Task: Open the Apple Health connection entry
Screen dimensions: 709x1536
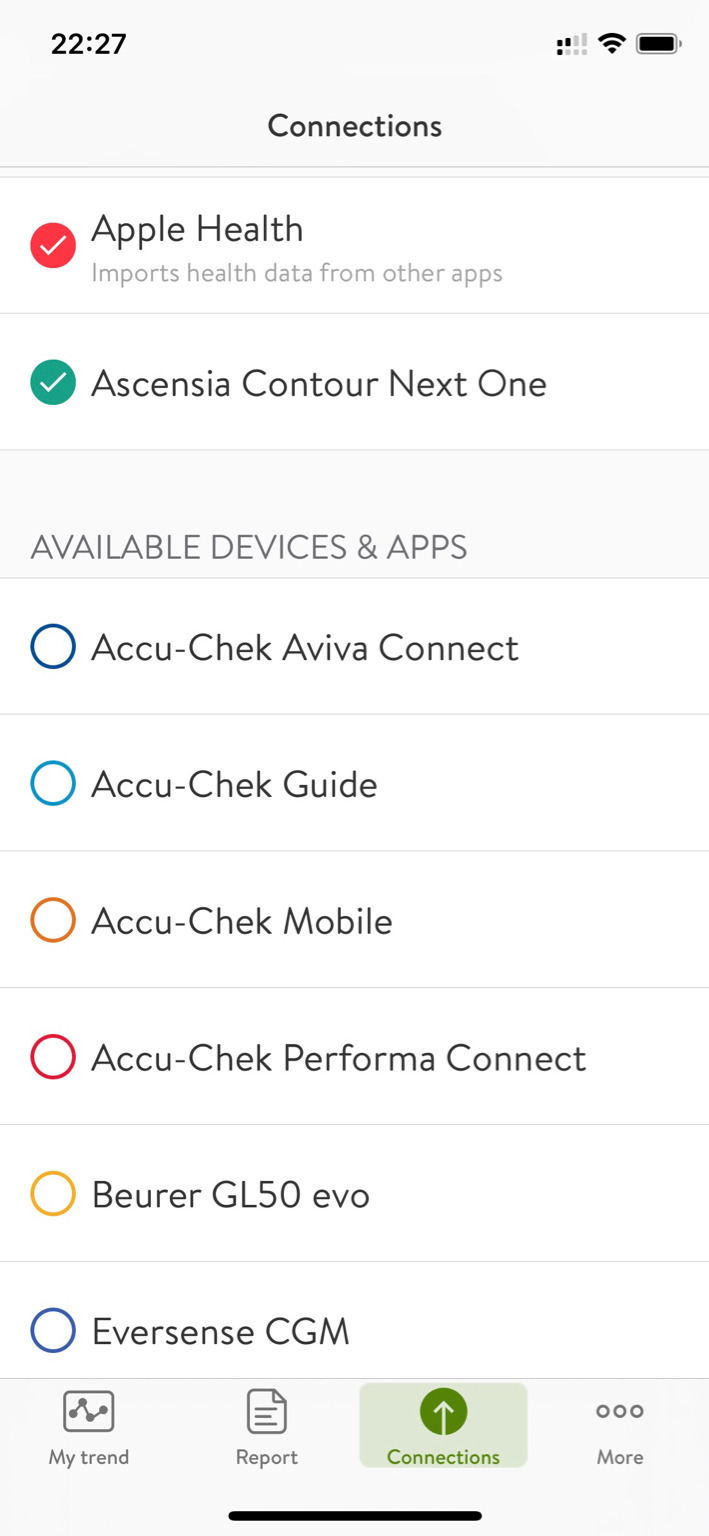Action: (x=354, y=246)
